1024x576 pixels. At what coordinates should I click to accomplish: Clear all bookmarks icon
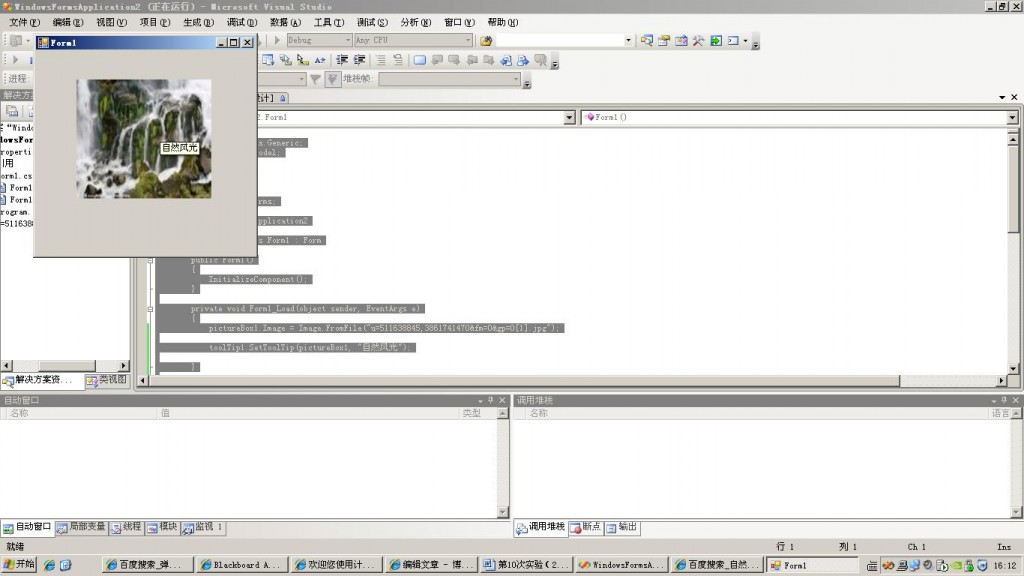pos(541,60)
